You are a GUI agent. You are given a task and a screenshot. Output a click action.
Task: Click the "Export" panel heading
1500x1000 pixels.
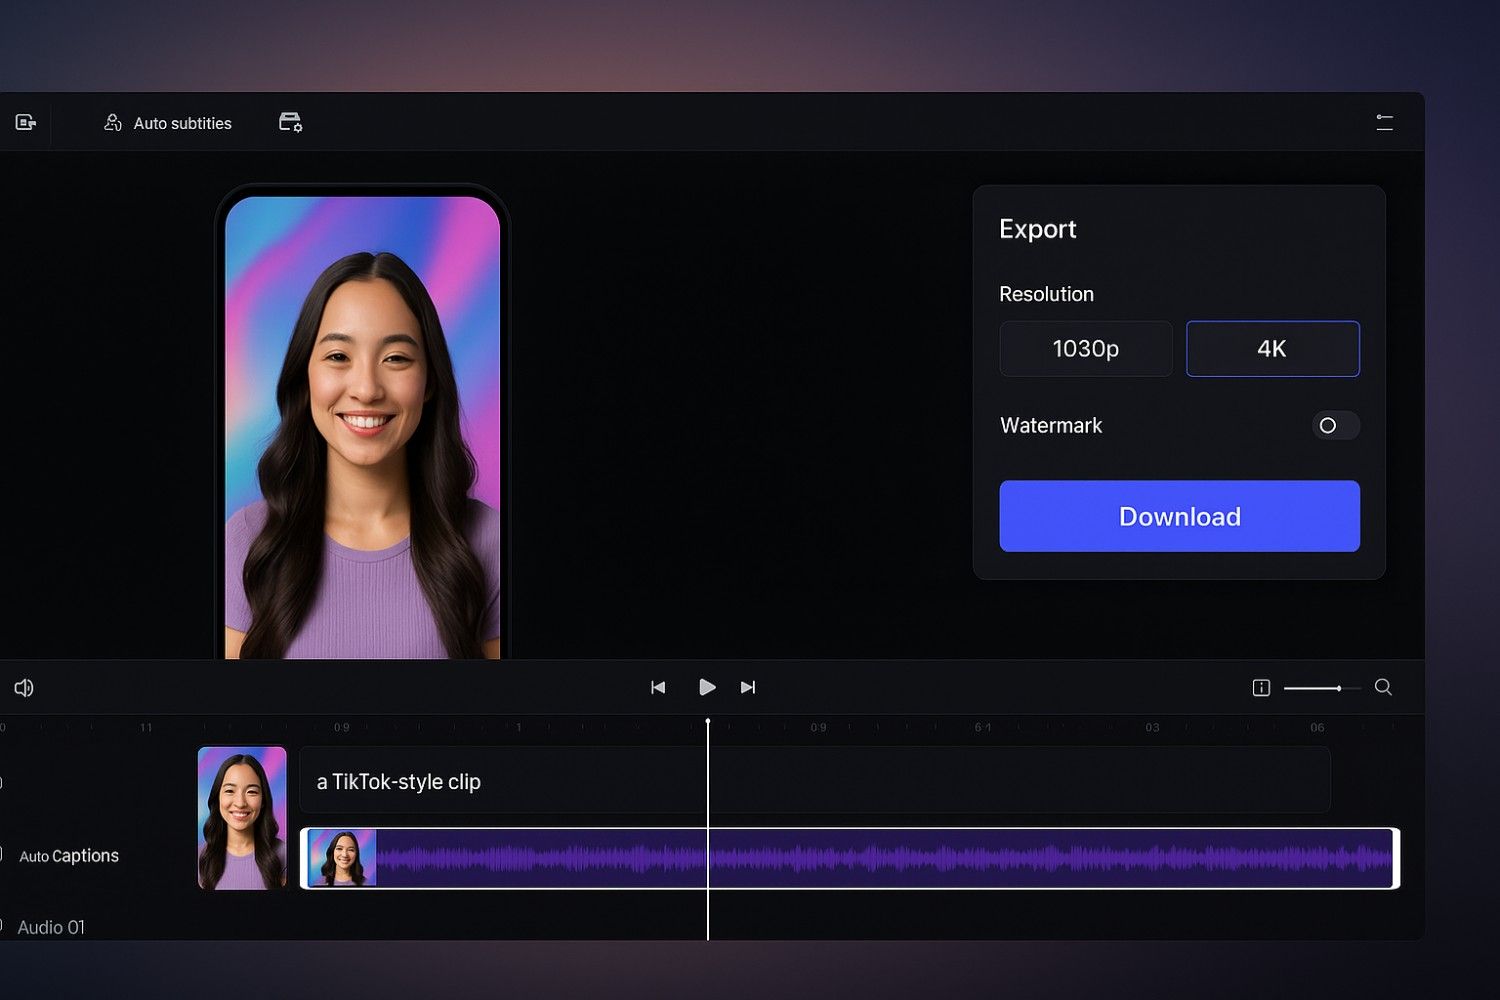(x=1038, y=229)
